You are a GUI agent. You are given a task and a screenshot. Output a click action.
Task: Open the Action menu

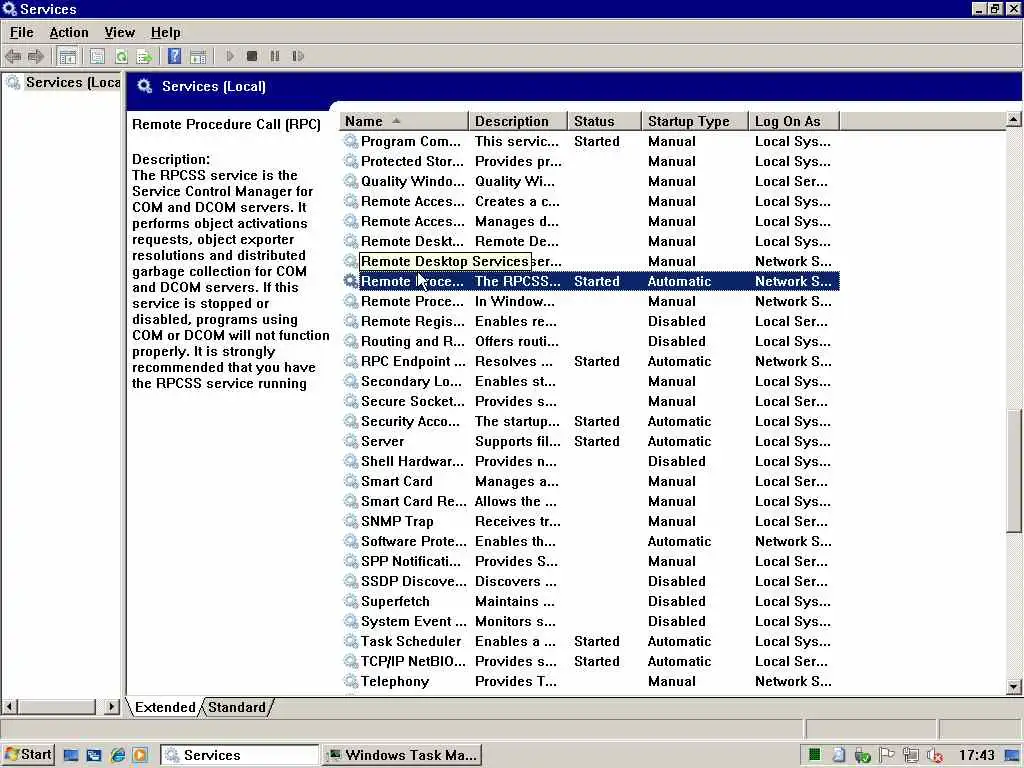(x=69, y=33)
